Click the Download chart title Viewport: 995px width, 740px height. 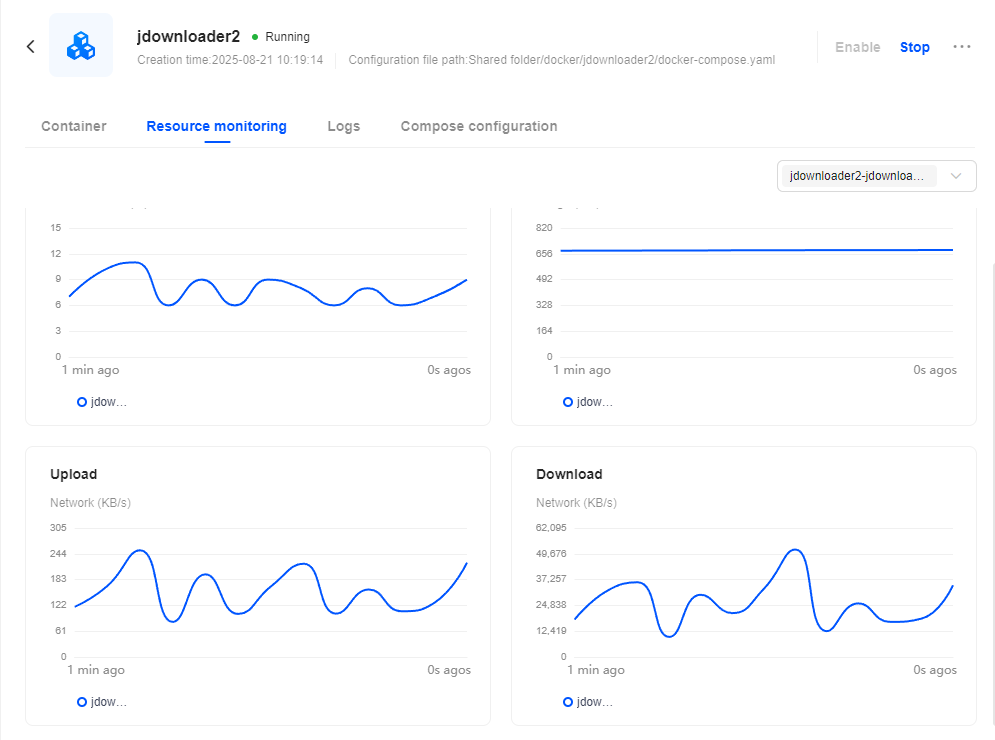point(569,474)
